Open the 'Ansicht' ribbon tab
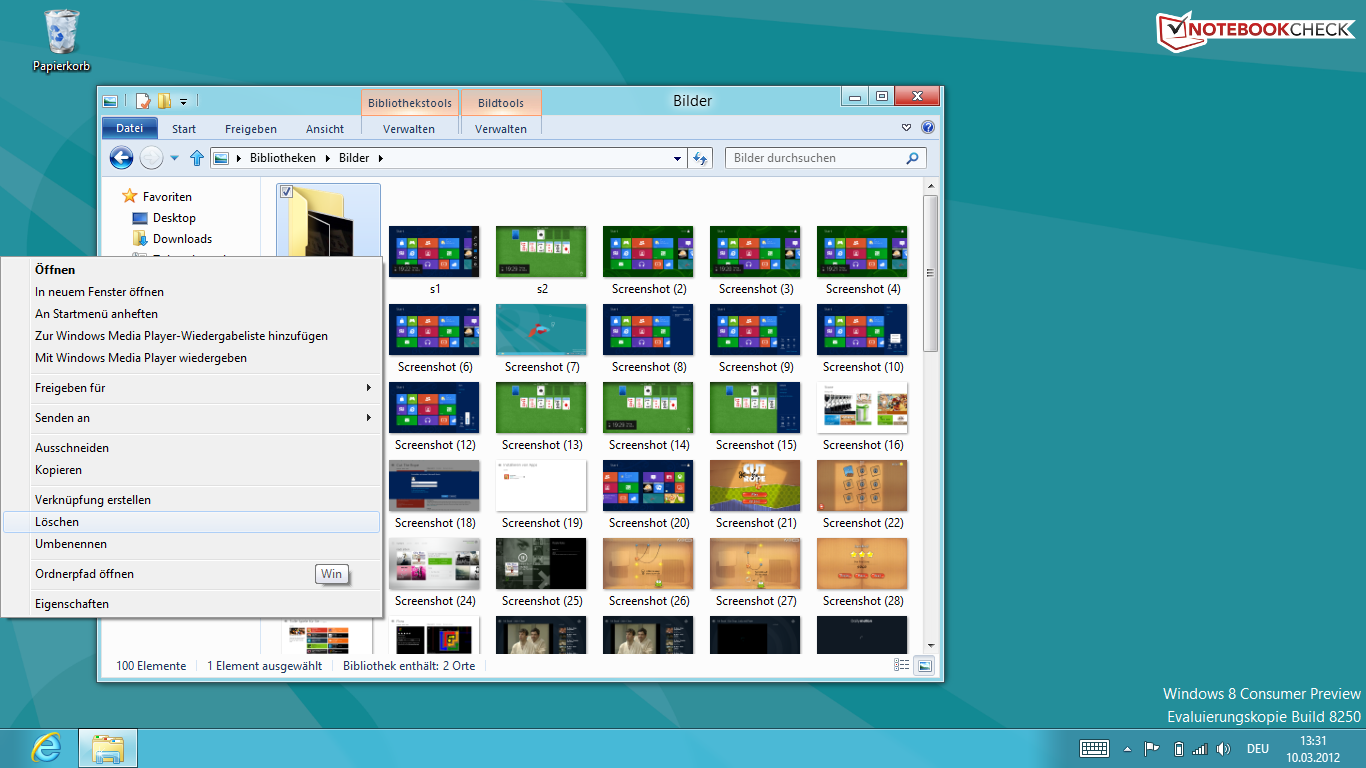Image resolution: width=1366 pixels, height=768 pixels. click(x=325, y=129)
